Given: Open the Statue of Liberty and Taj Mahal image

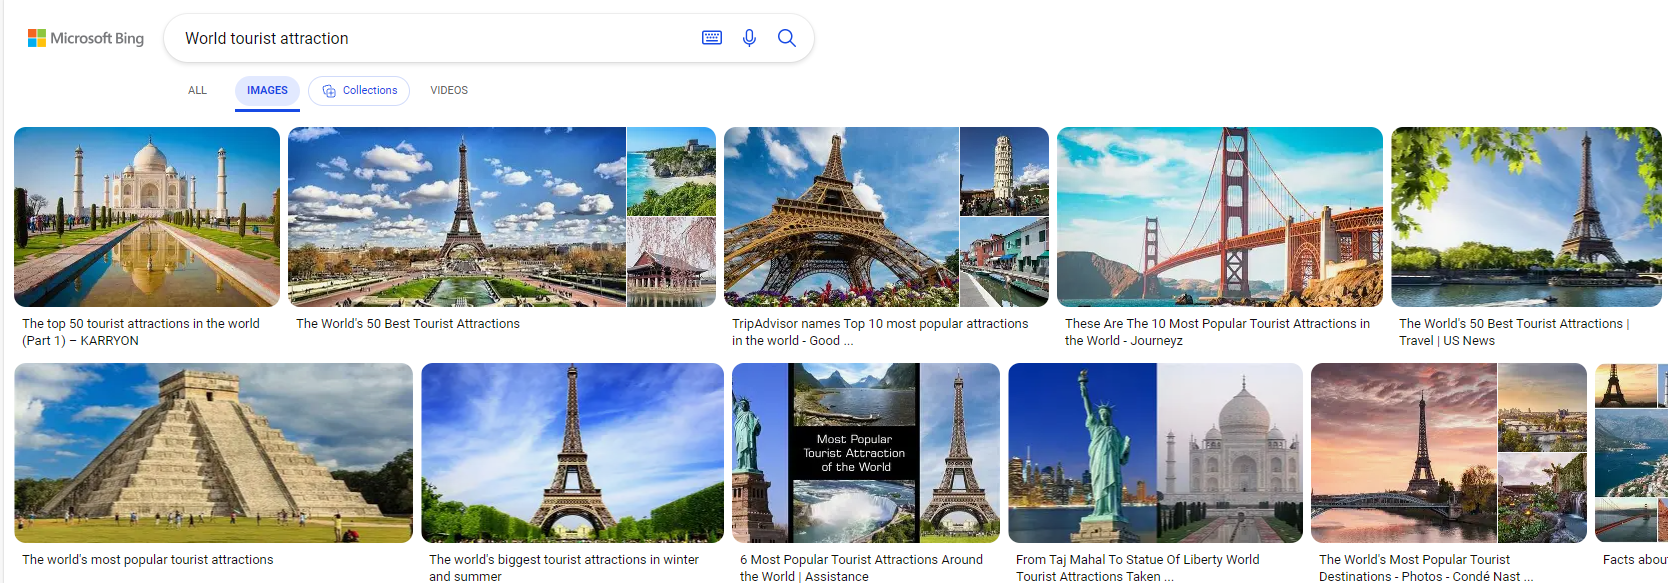Looking at the screenshot, I should 1155,452.
